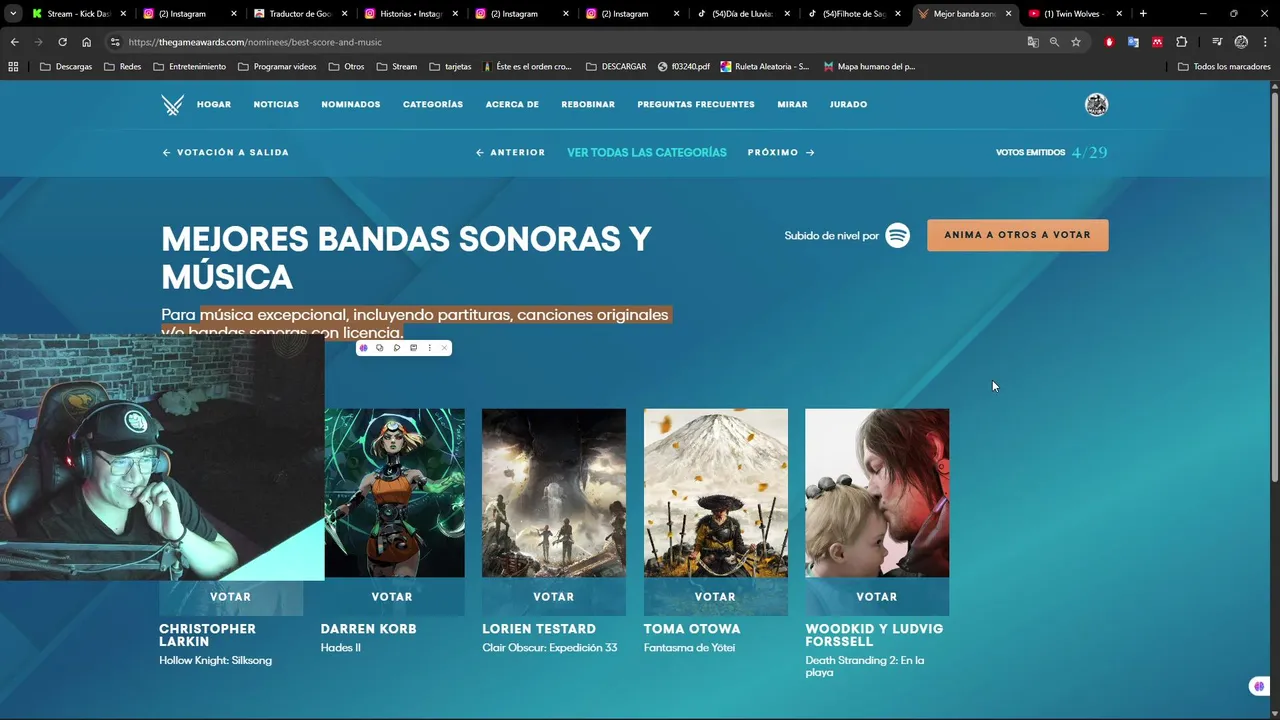Viewport: 1280px width, 720px height.
Task: Vote for Darren Korb
Action: click(392, 597)
